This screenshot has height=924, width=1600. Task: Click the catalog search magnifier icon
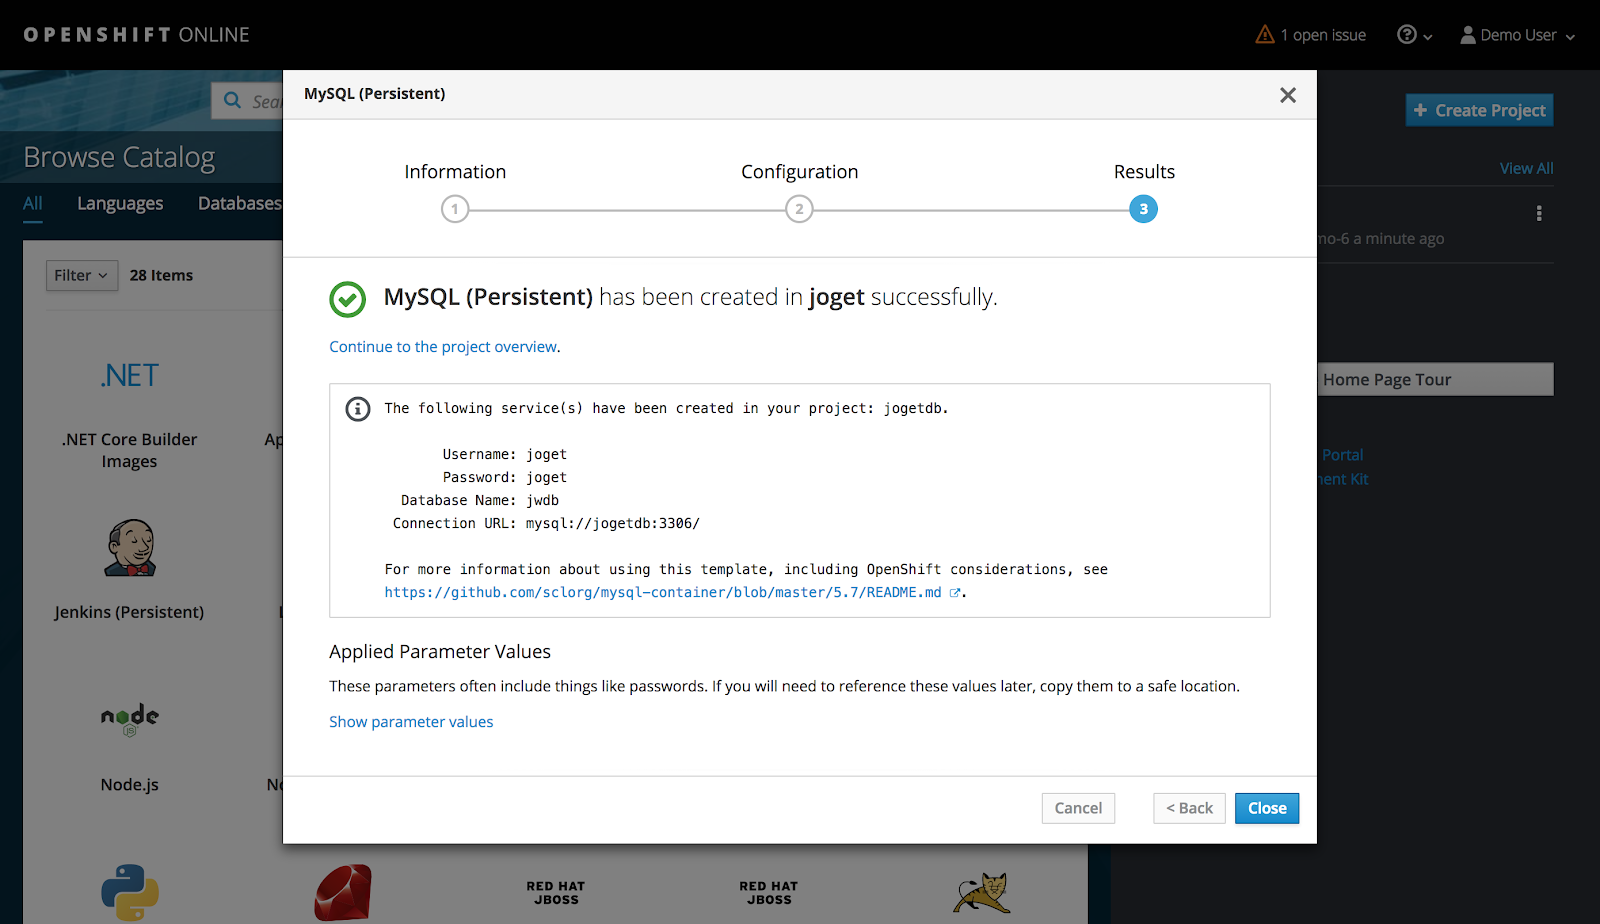[233, 100]
